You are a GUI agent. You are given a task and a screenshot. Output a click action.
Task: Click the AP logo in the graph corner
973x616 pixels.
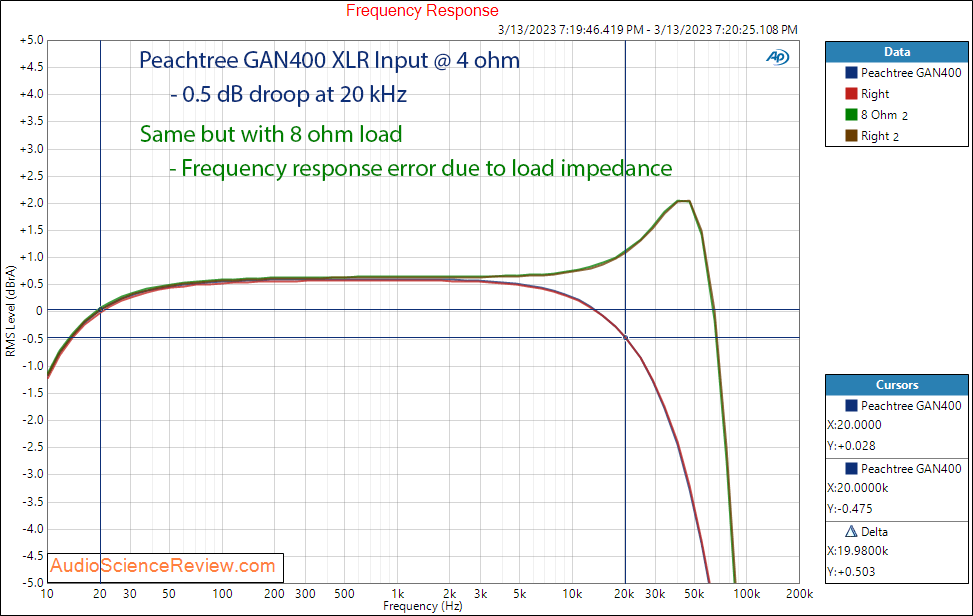point(778,57)
